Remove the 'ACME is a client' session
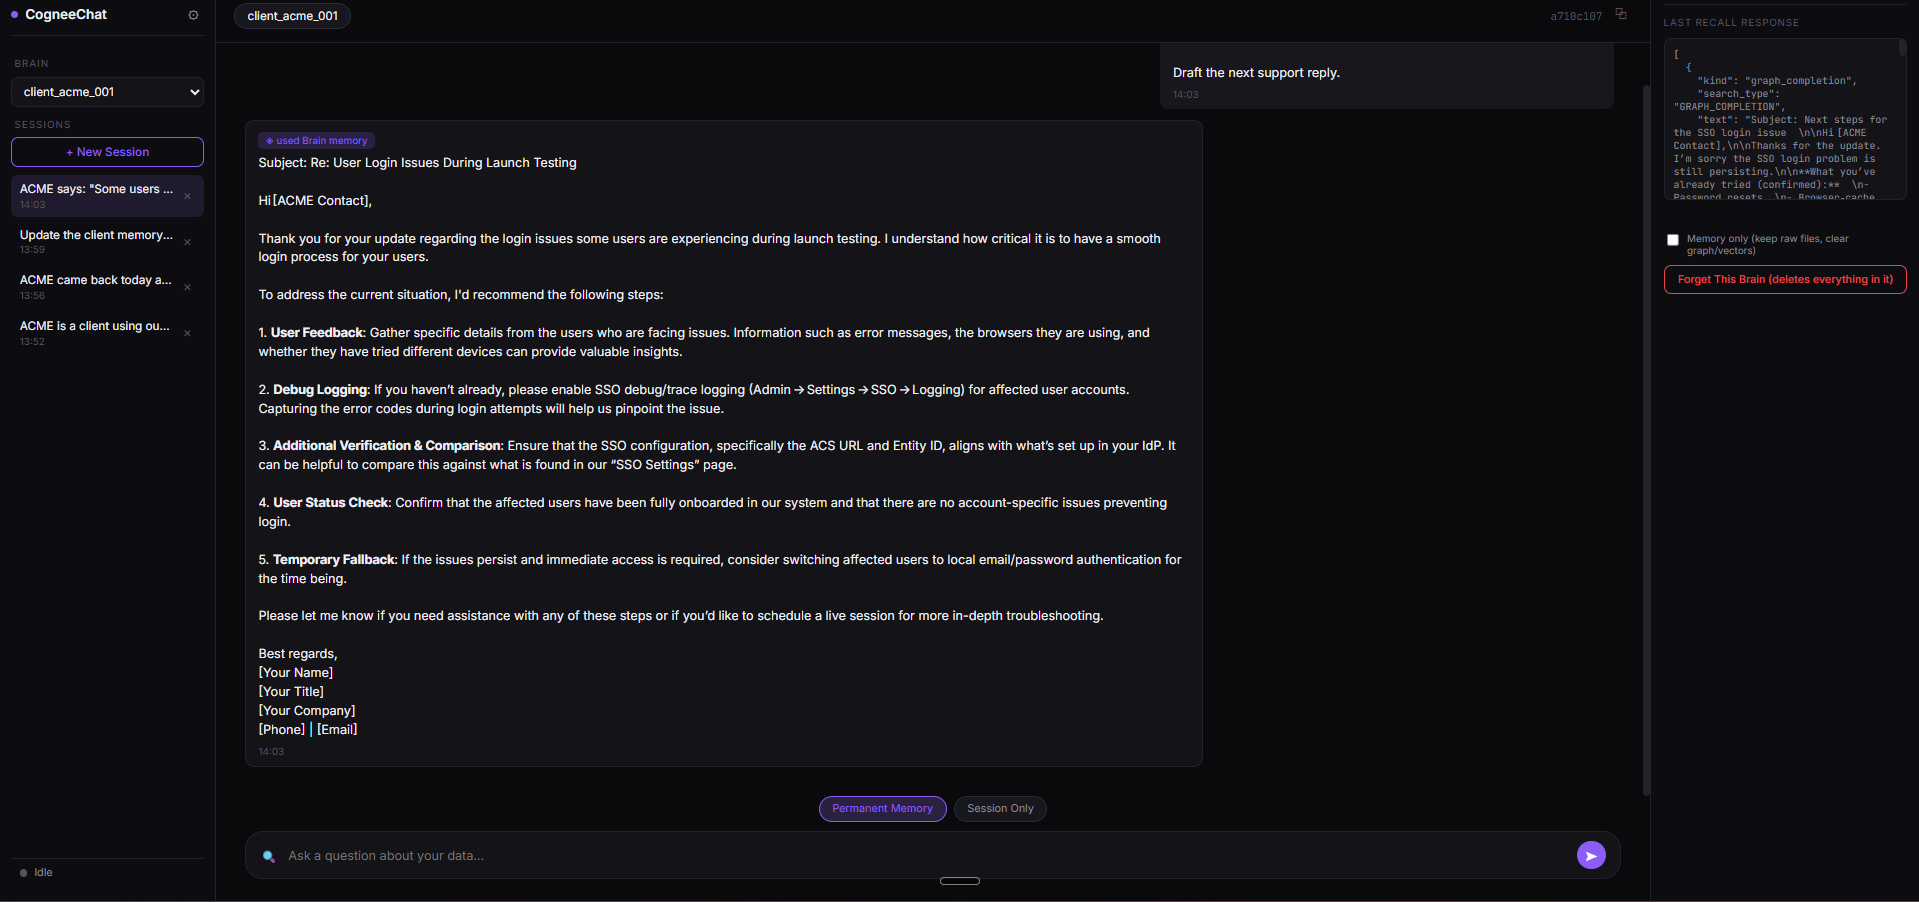 pos(187,333)
